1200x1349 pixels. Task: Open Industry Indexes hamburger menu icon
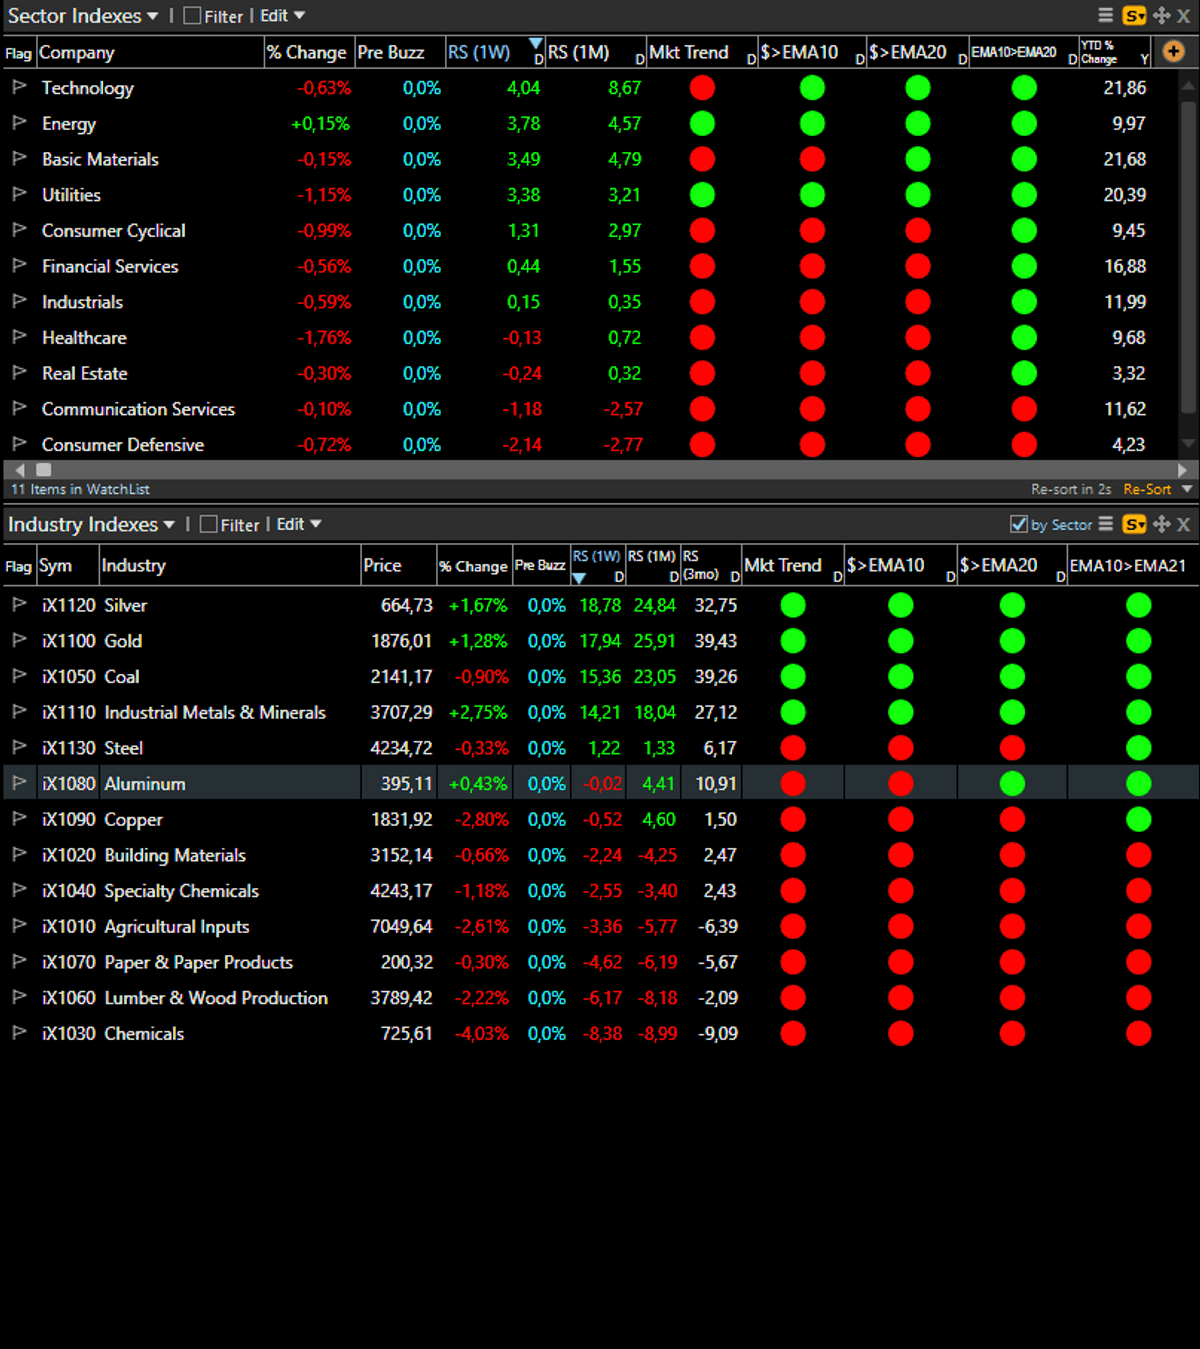pos(1105,524)
